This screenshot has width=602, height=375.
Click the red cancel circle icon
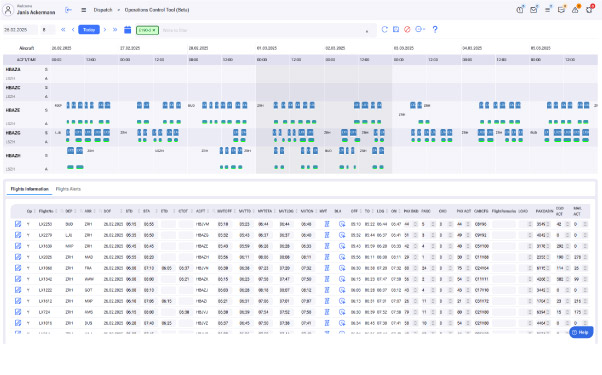[407, 30]
